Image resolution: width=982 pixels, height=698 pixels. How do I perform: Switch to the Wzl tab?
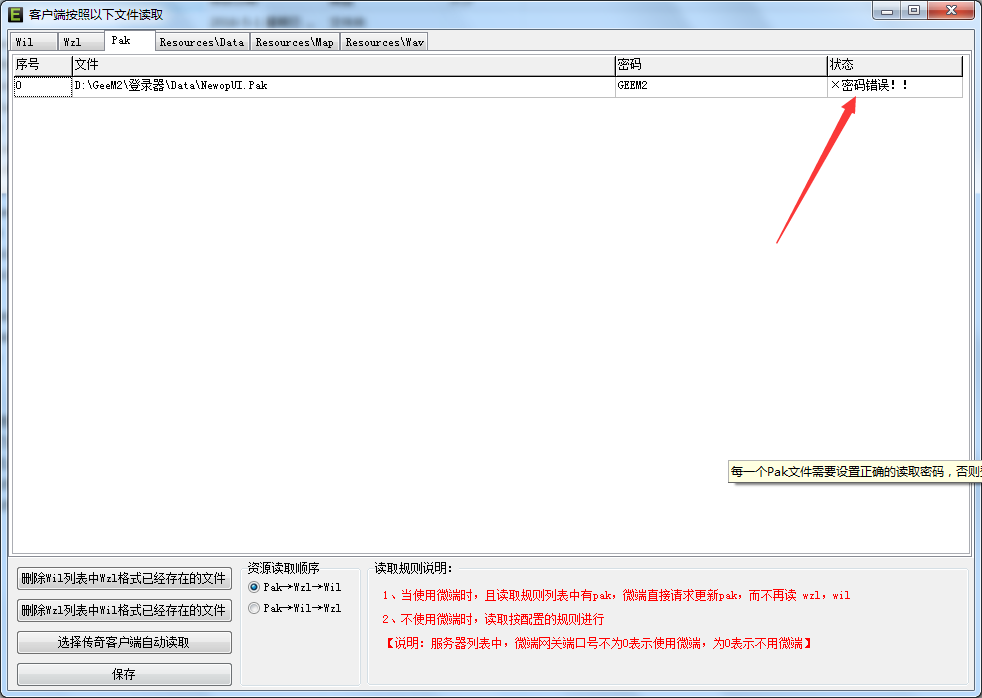(81, 42)
